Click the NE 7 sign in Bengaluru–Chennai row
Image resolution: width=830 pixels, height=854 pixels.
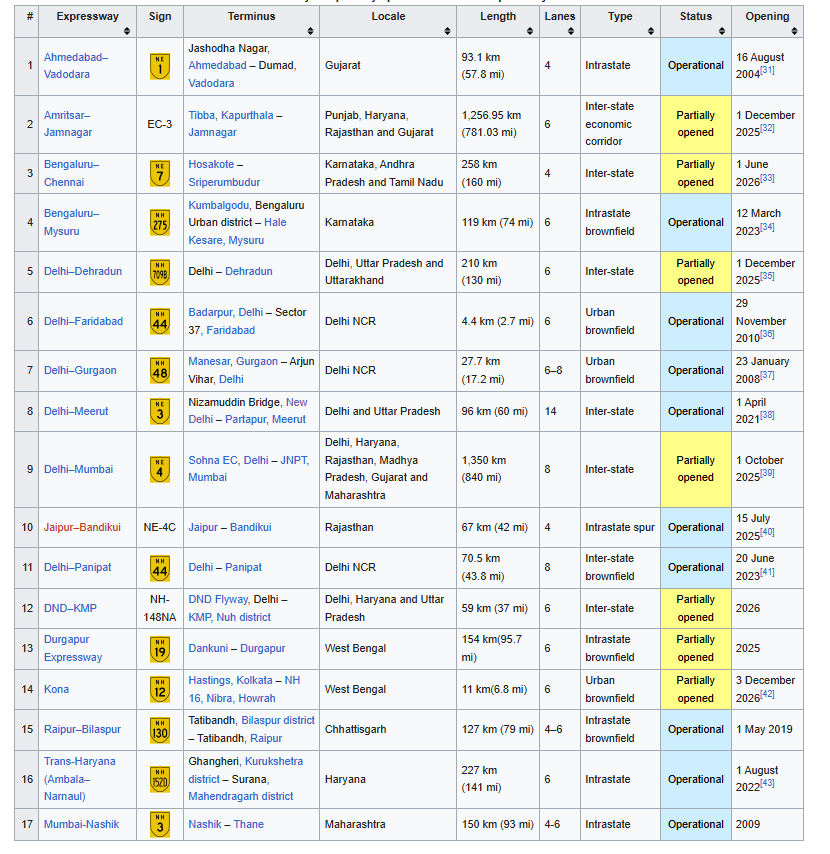pyautogui.click(x=160, y=173)
